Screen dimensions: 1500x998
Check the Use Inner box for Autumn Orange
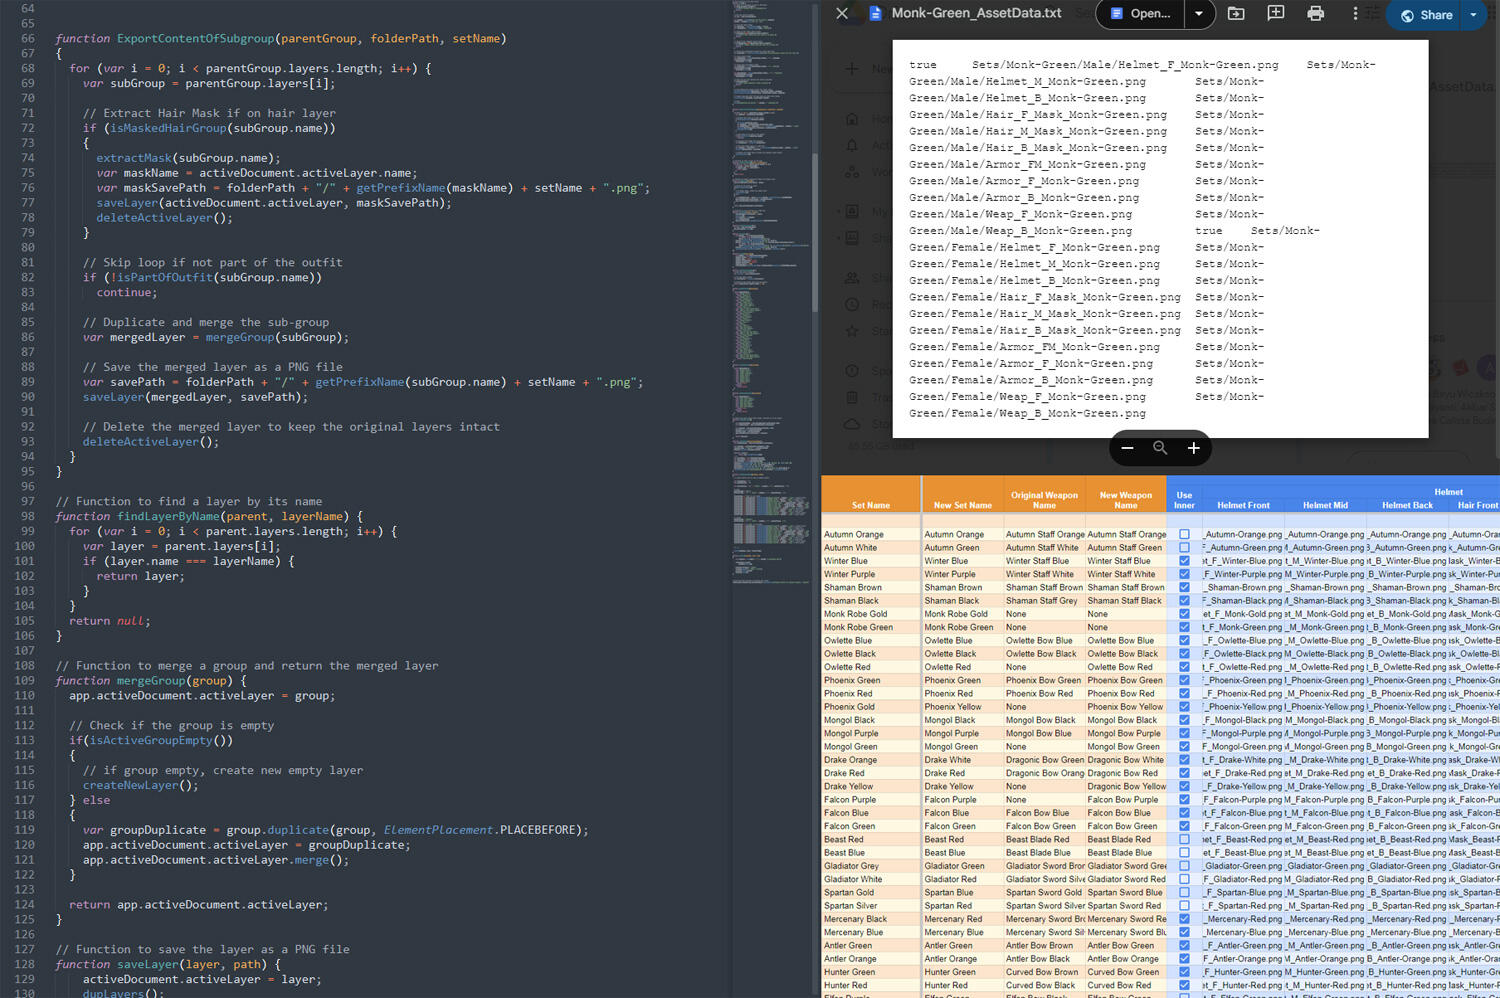(1184, 534)
